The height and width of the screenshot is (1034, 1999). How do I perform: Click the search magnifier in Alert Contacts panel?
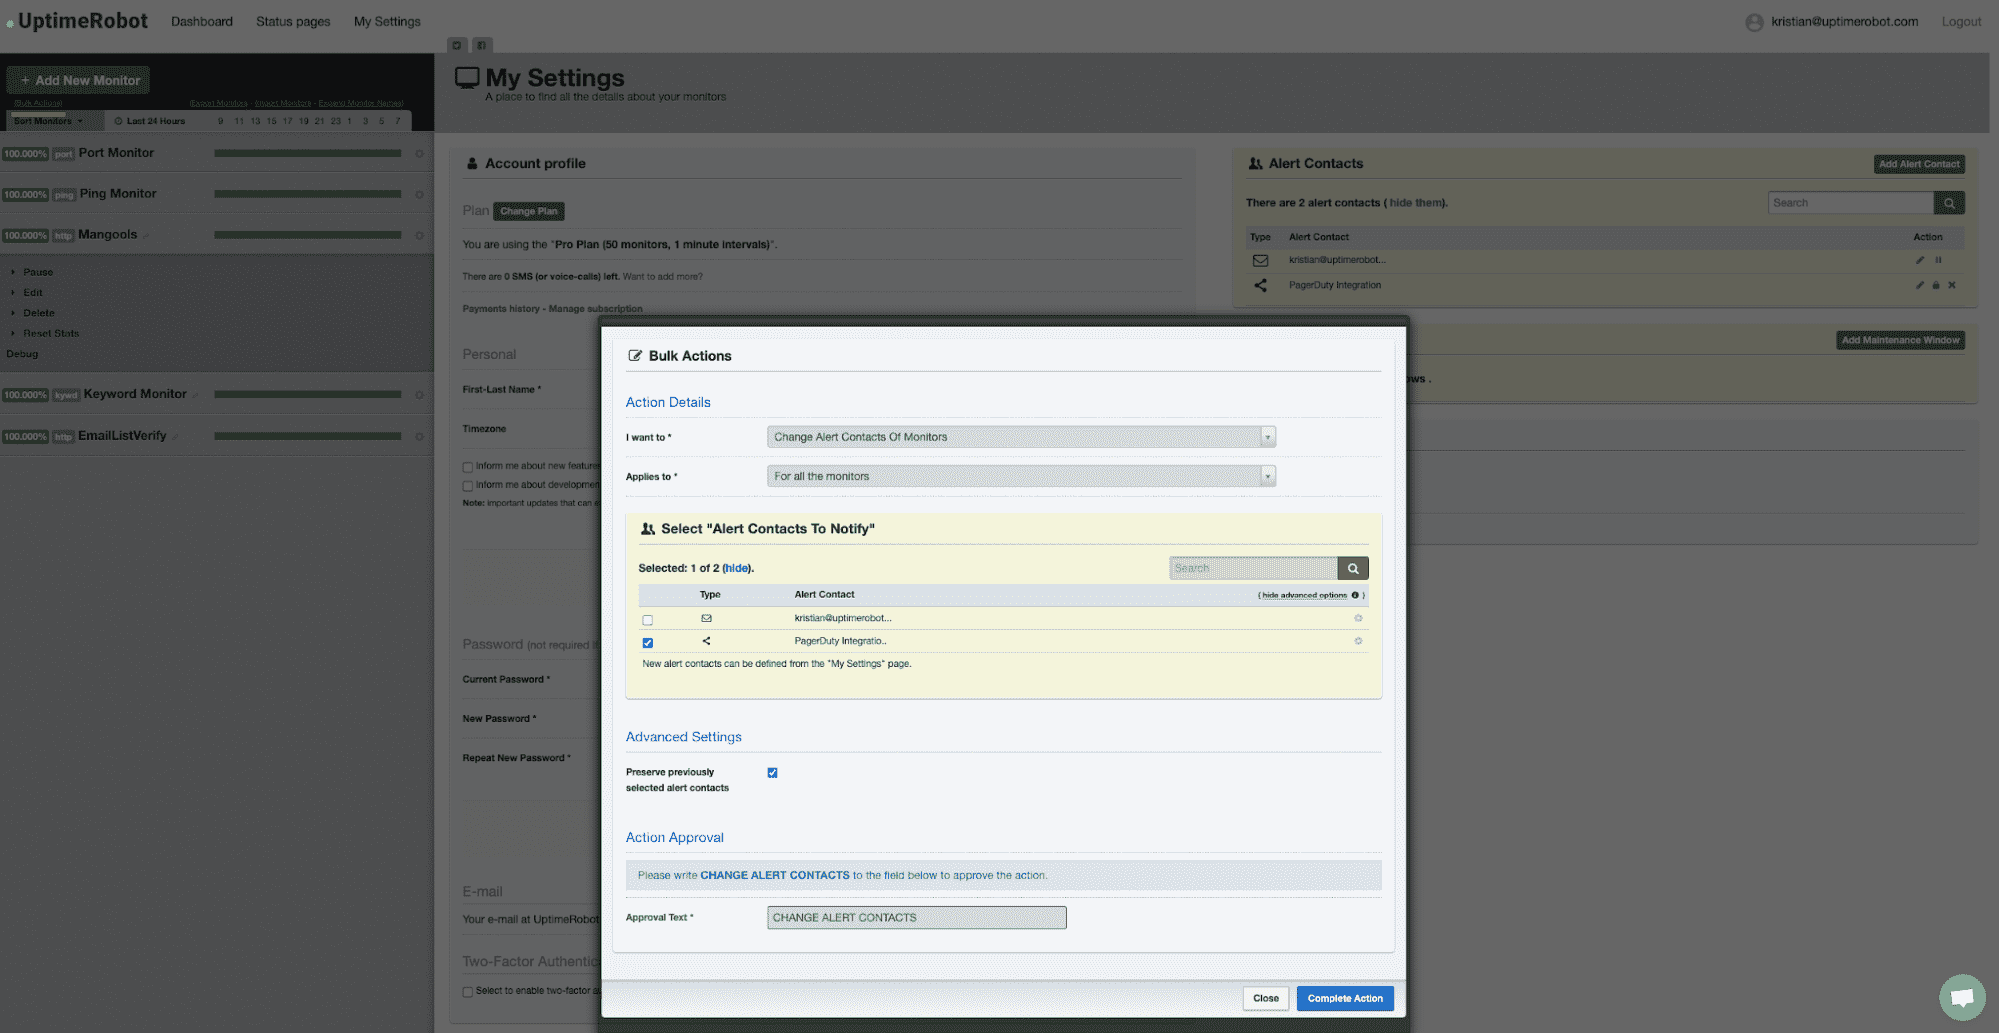1949,202
